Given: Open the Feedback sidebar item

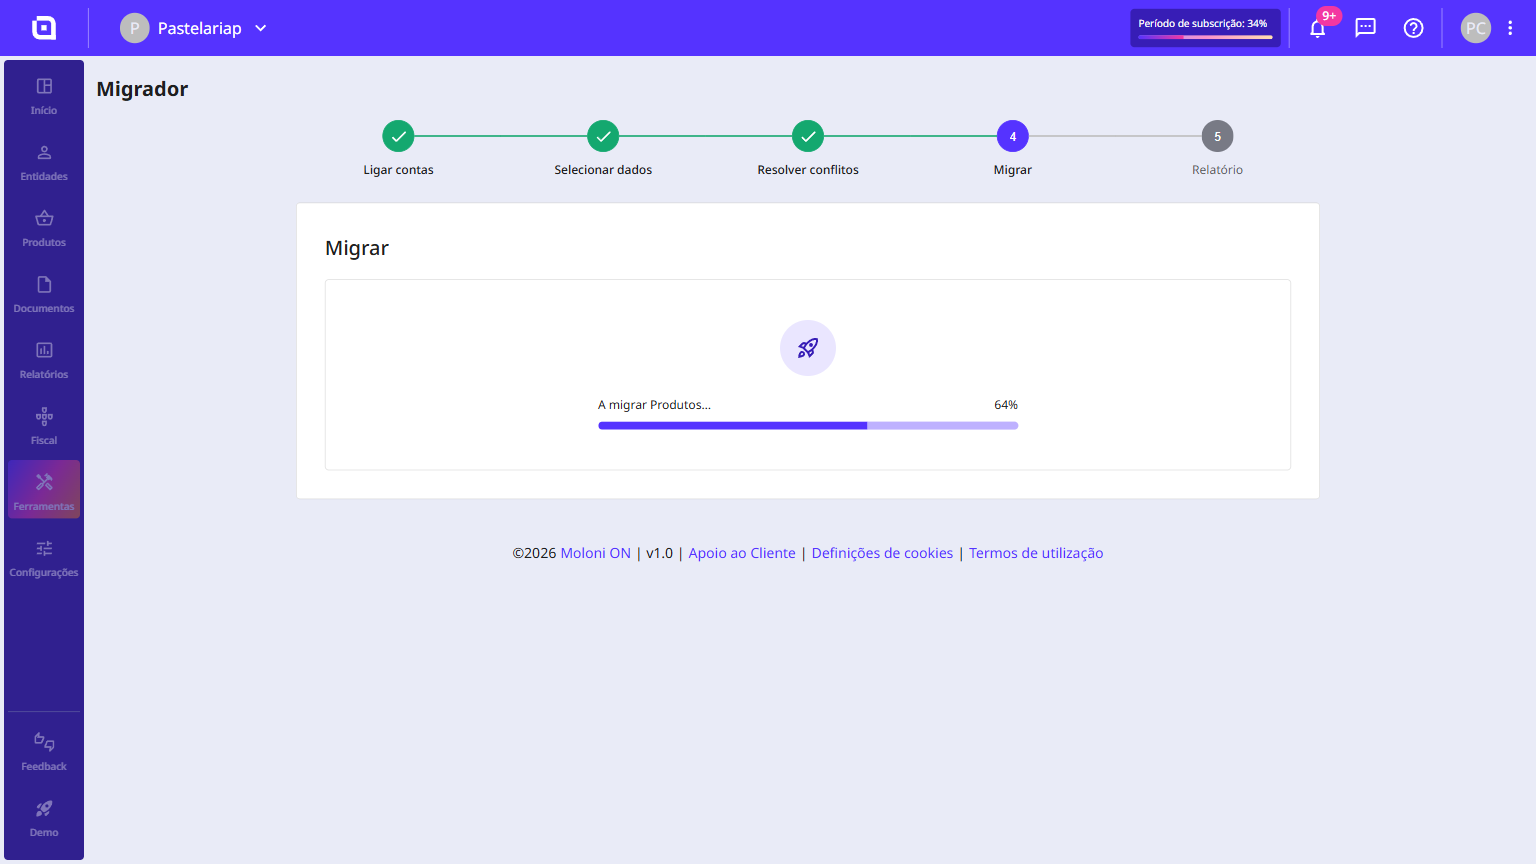Looking at the screenshot, I should tap(44, 752).
